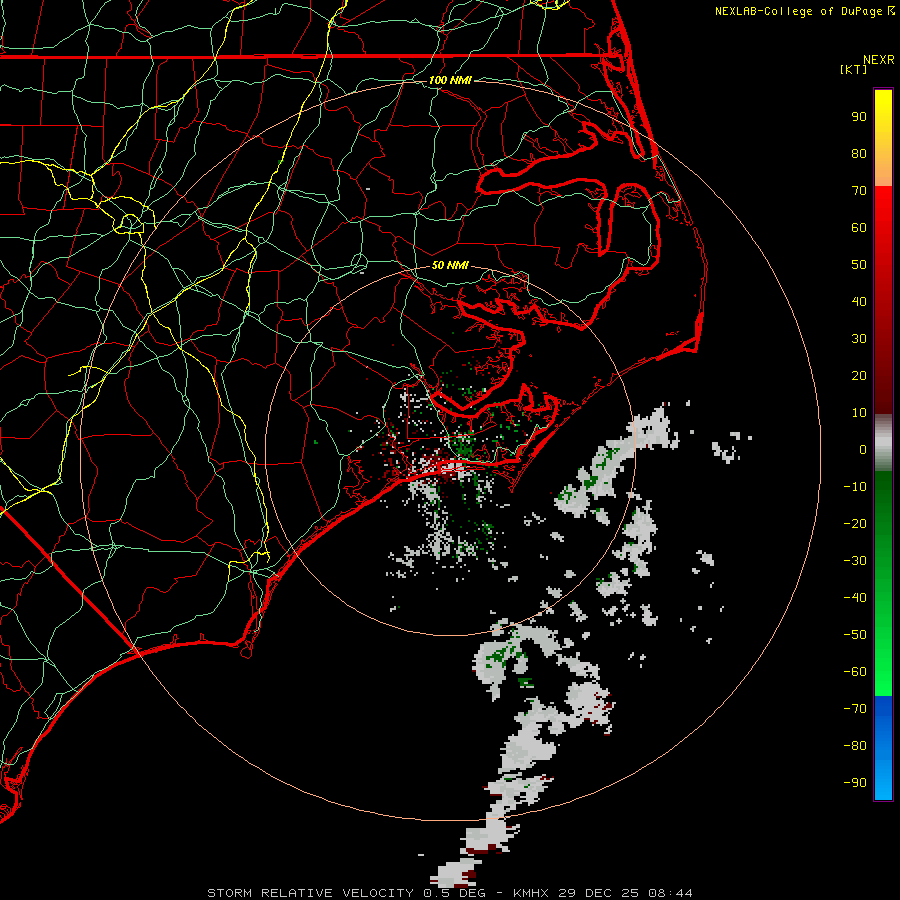Click the -70 value on the velocity scale
The height and width of the screenshot is (900, 900).
pos(855,709)
